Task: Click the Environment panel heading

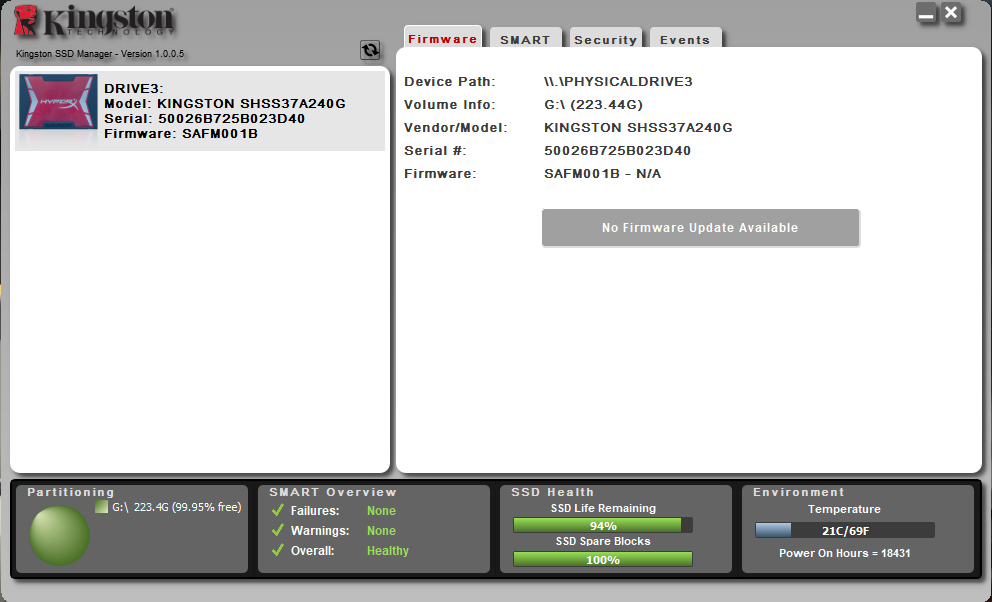Action: 798,492
